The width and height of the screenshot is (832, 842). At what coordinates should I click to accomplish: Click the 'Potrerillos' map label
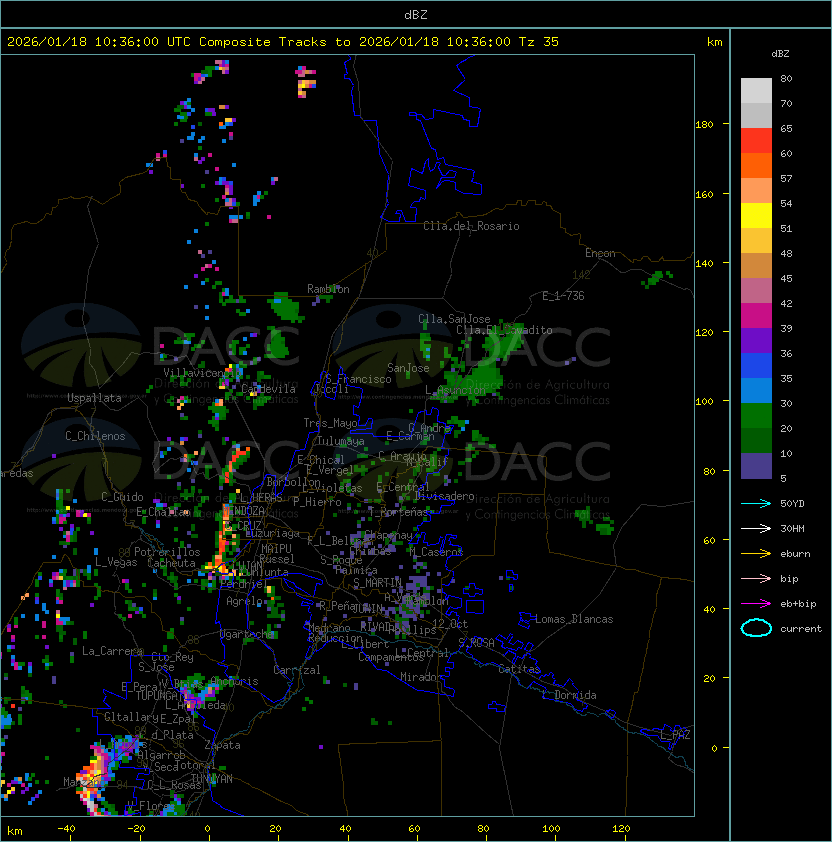click(167, 552)
